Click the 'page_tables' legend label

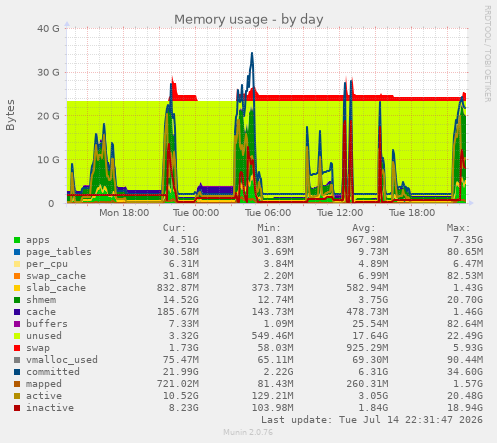tap(59, 252)
